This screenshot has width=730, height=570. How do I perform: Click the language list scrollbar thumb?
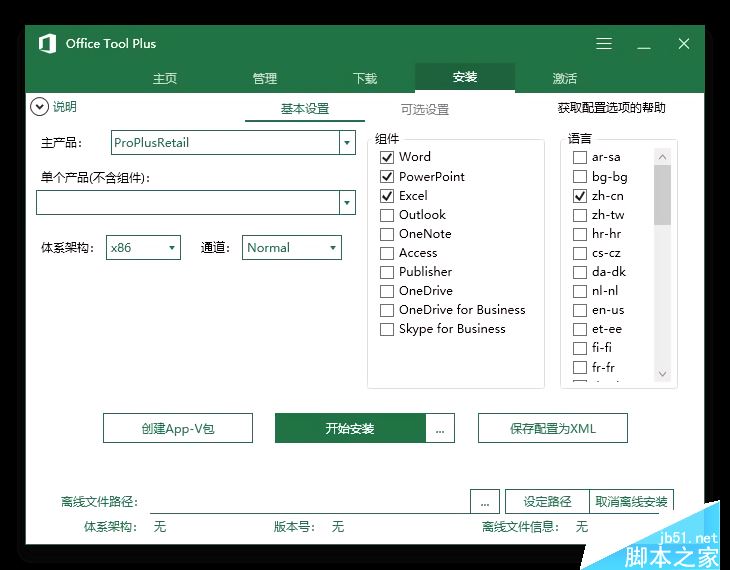[x=662, y=195]
